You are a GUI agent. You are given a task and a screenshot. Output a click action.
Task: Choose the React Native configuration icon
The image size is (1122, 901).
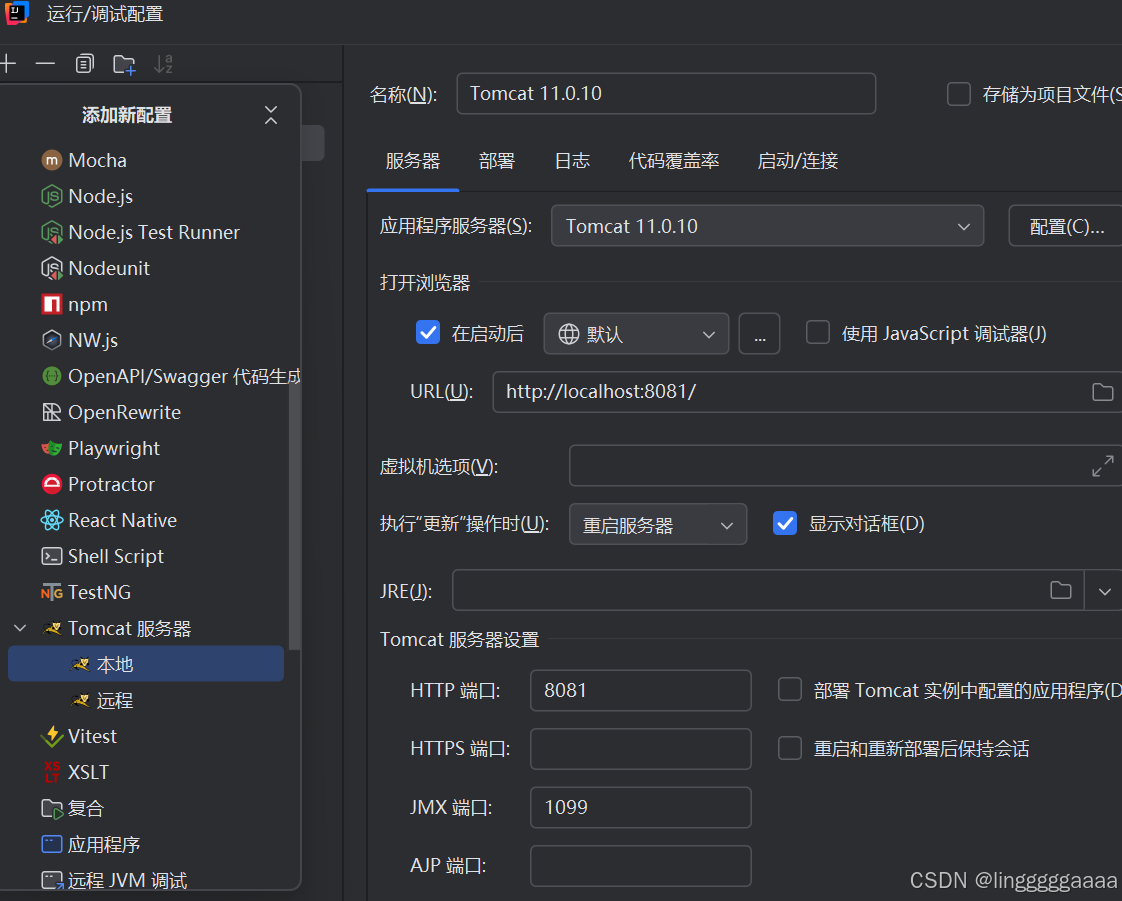[x=52, y=520]
